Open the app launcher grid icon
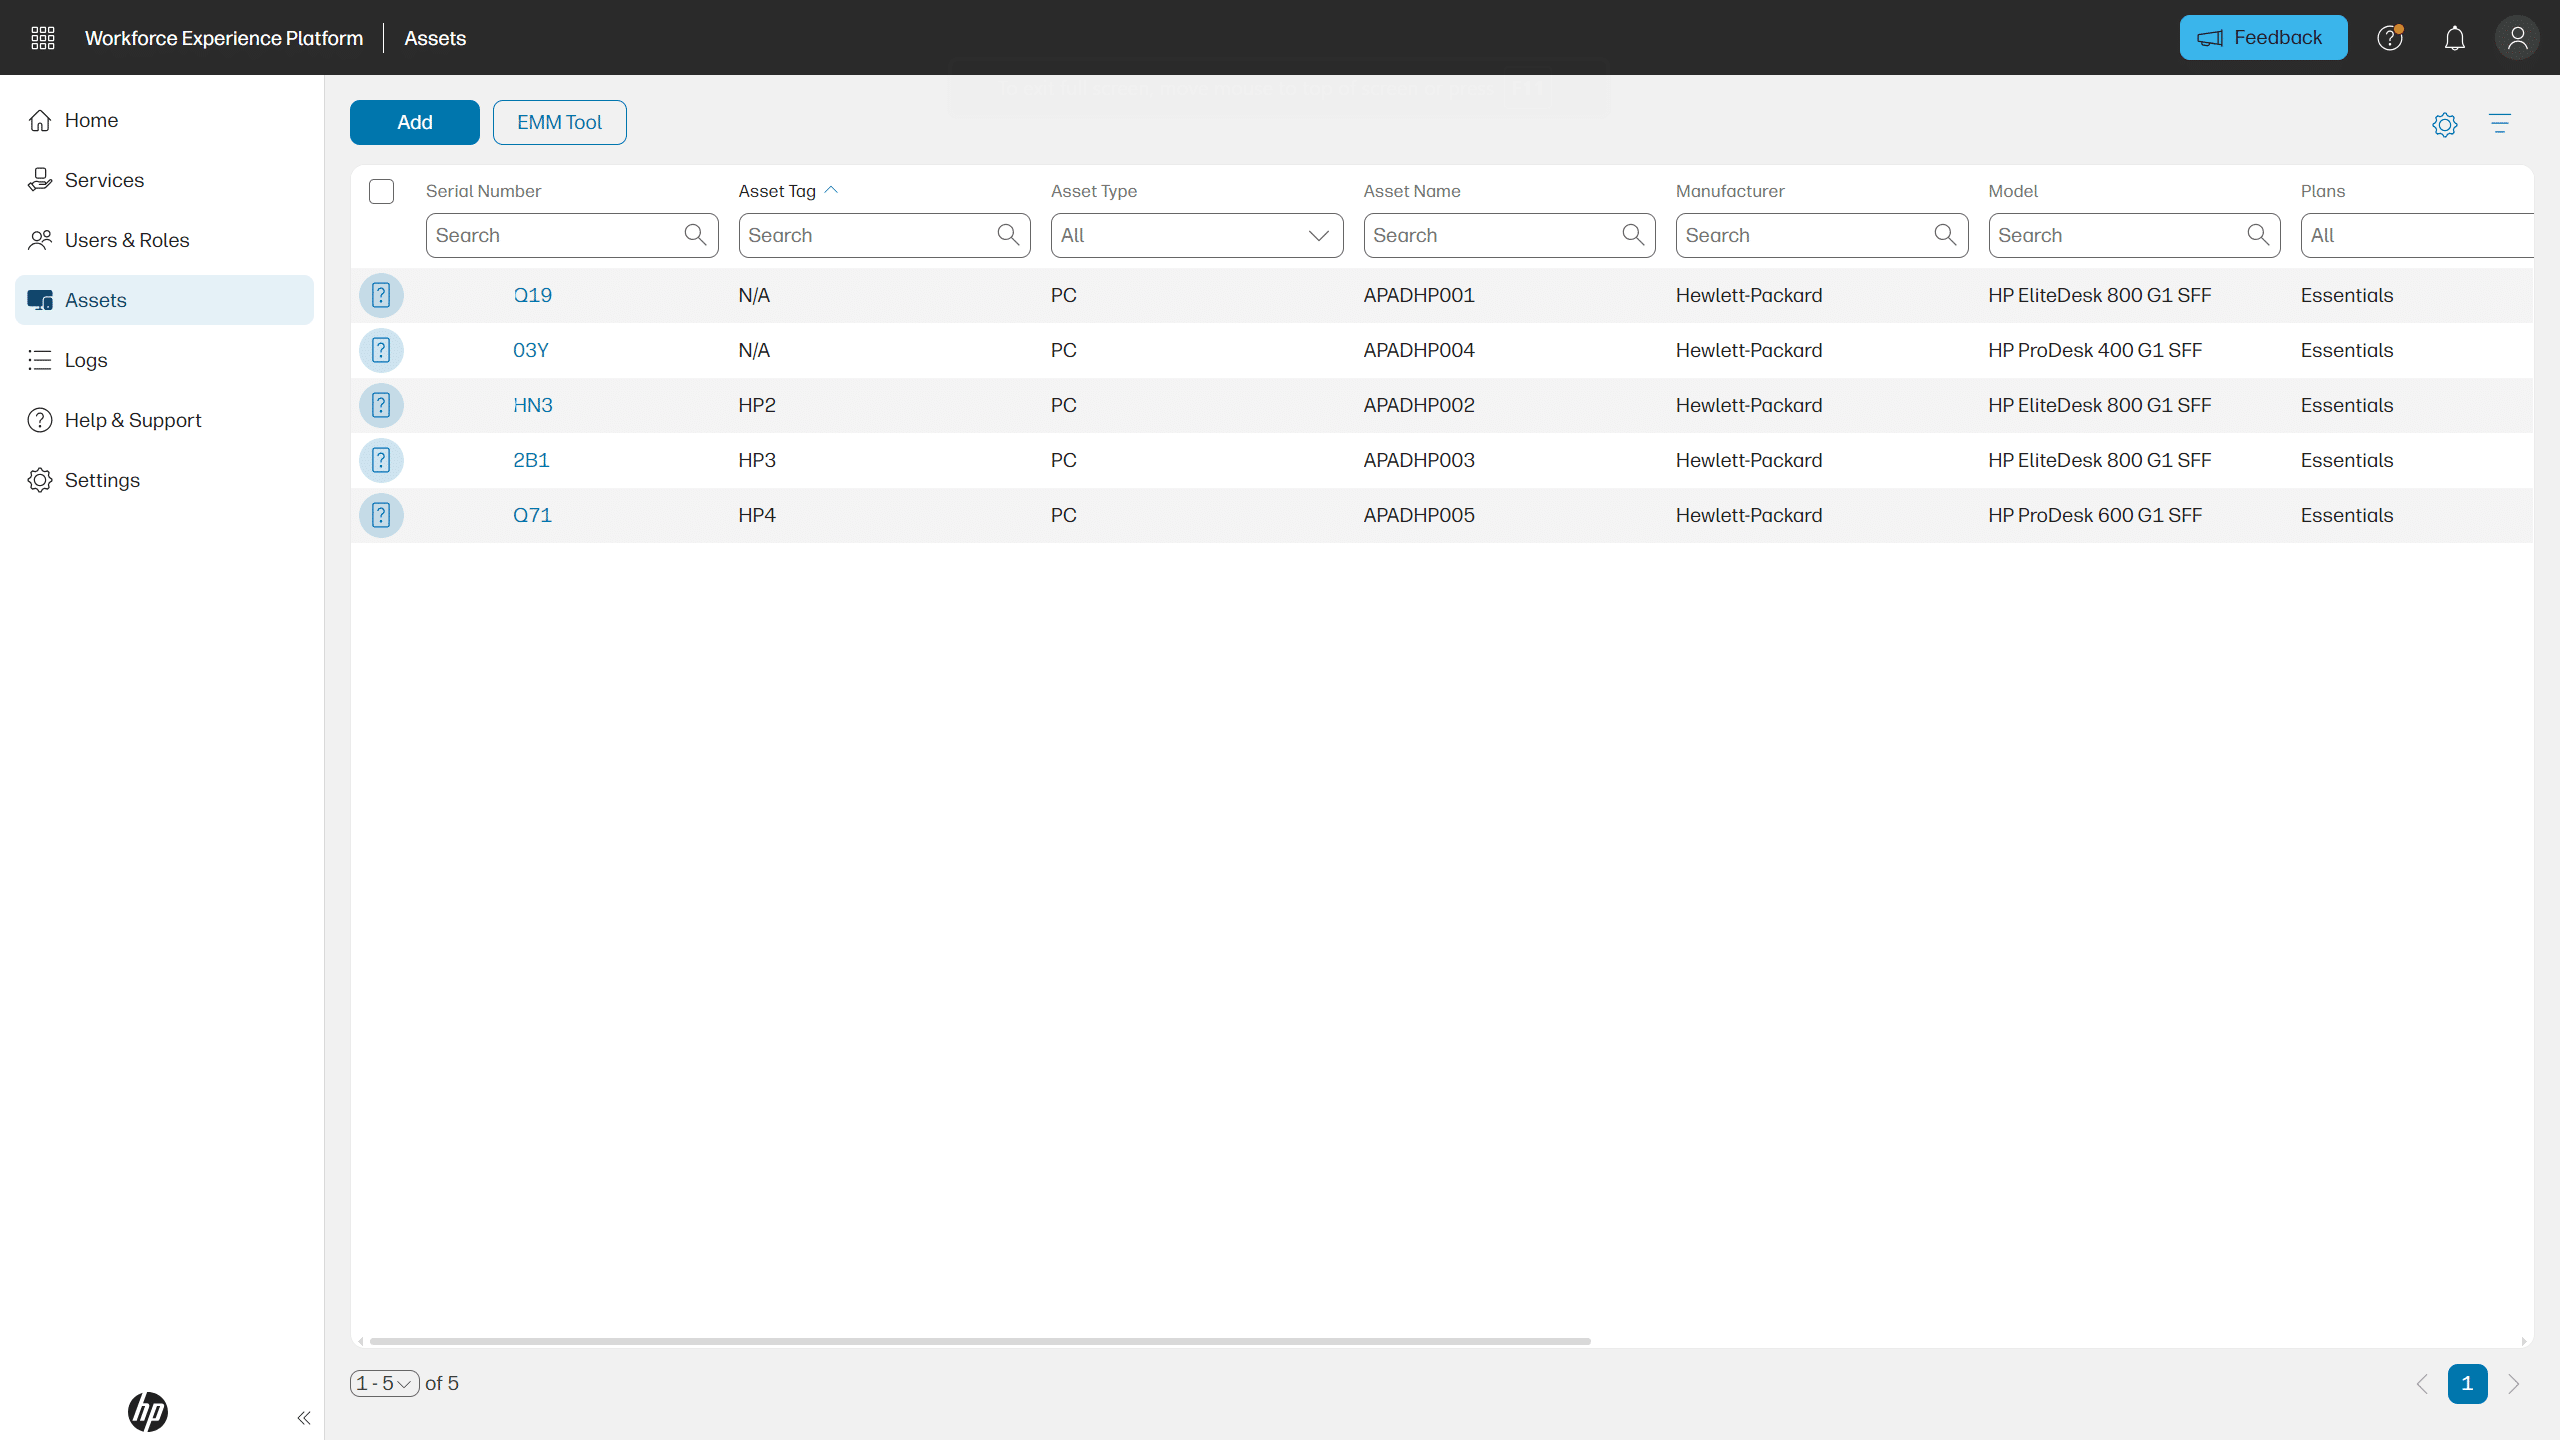This screenshot has width=2560, height=1440. [42, 38]
